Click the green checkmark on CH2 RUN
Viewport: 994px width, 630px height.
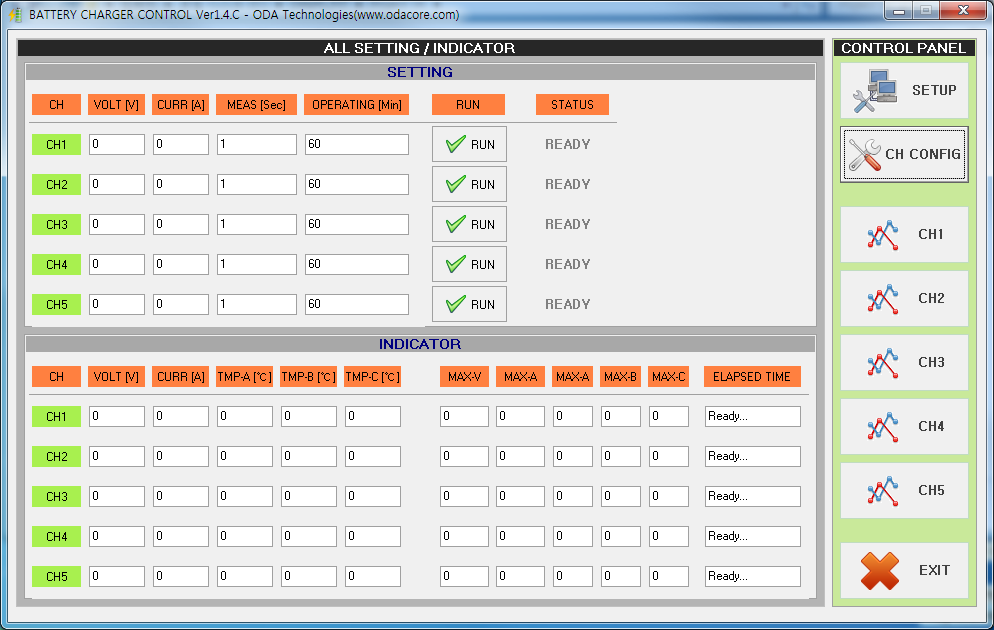(456, 184)
